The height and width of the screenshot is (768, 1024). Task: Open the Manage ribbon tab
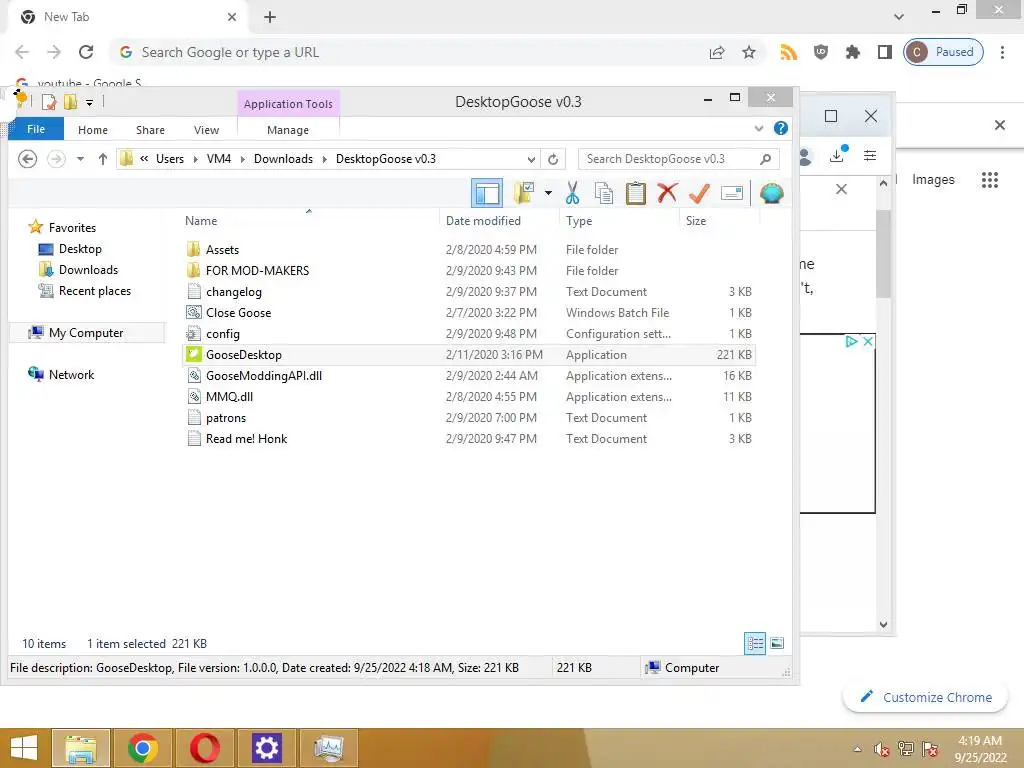tap(287, 130)
